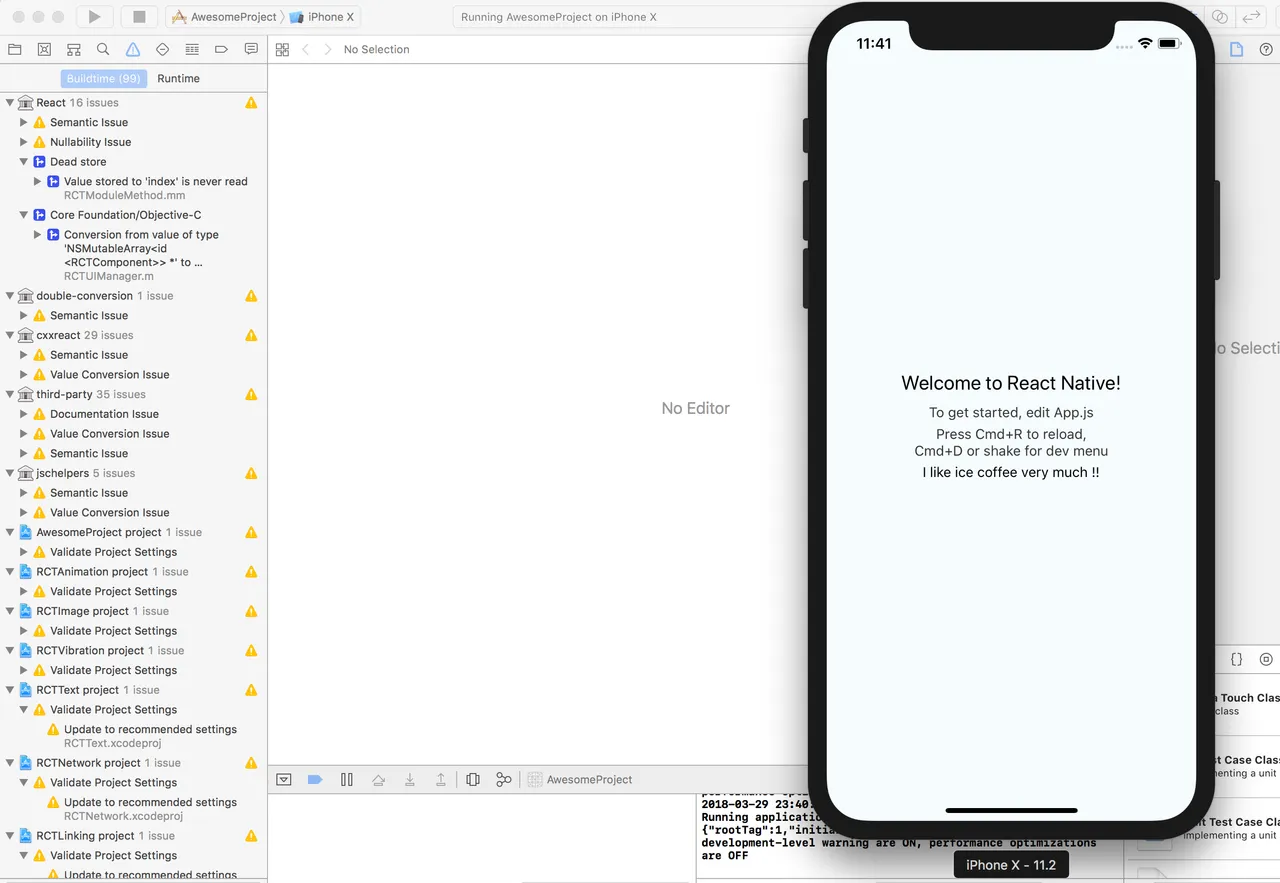Show the Report navigator
The height and width of the screenshot is (883, 1280).
251,49
